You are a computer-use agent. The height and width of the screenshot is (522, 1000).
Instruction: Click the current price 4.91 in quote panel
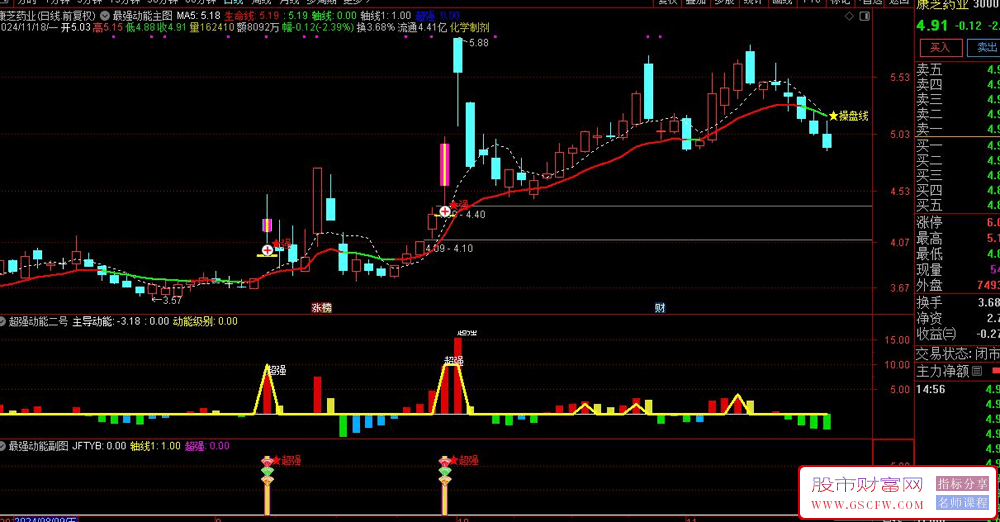[x=932, y=26]
